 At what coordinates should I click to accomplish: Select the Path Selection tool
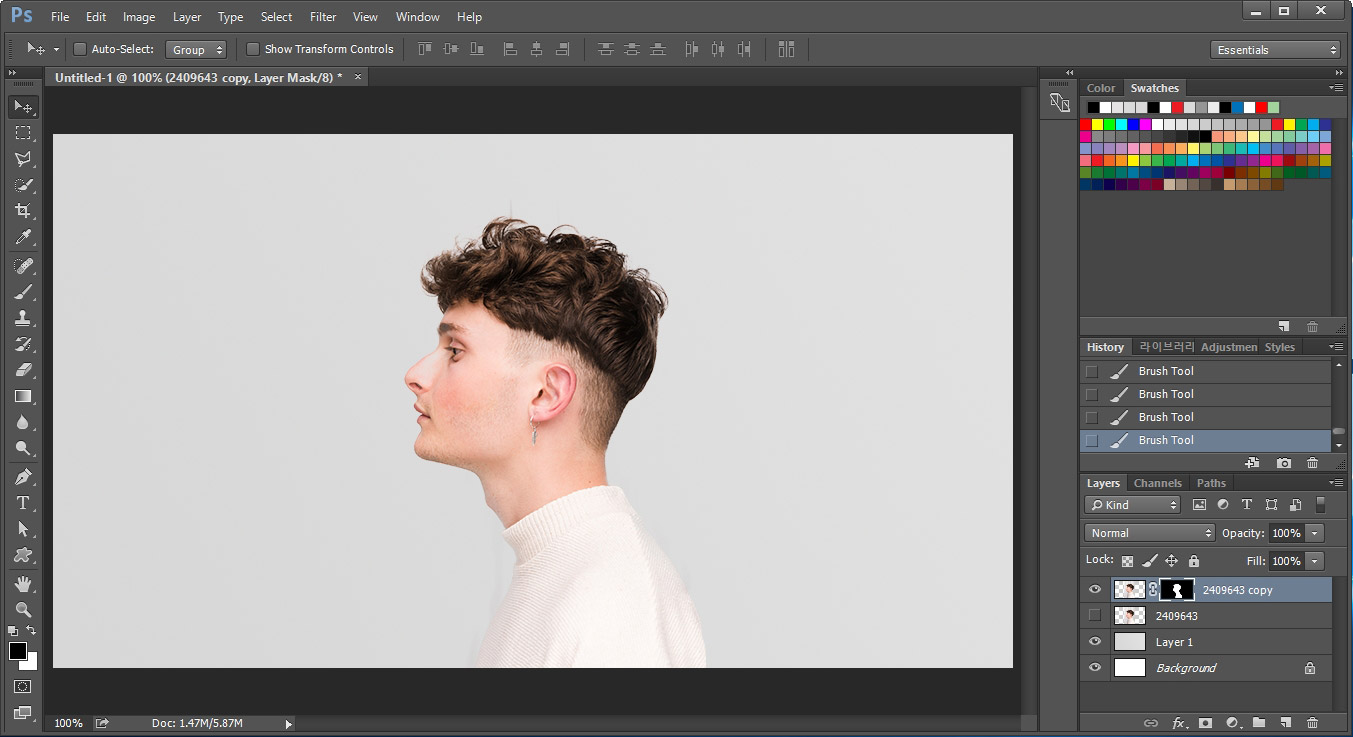23,529
